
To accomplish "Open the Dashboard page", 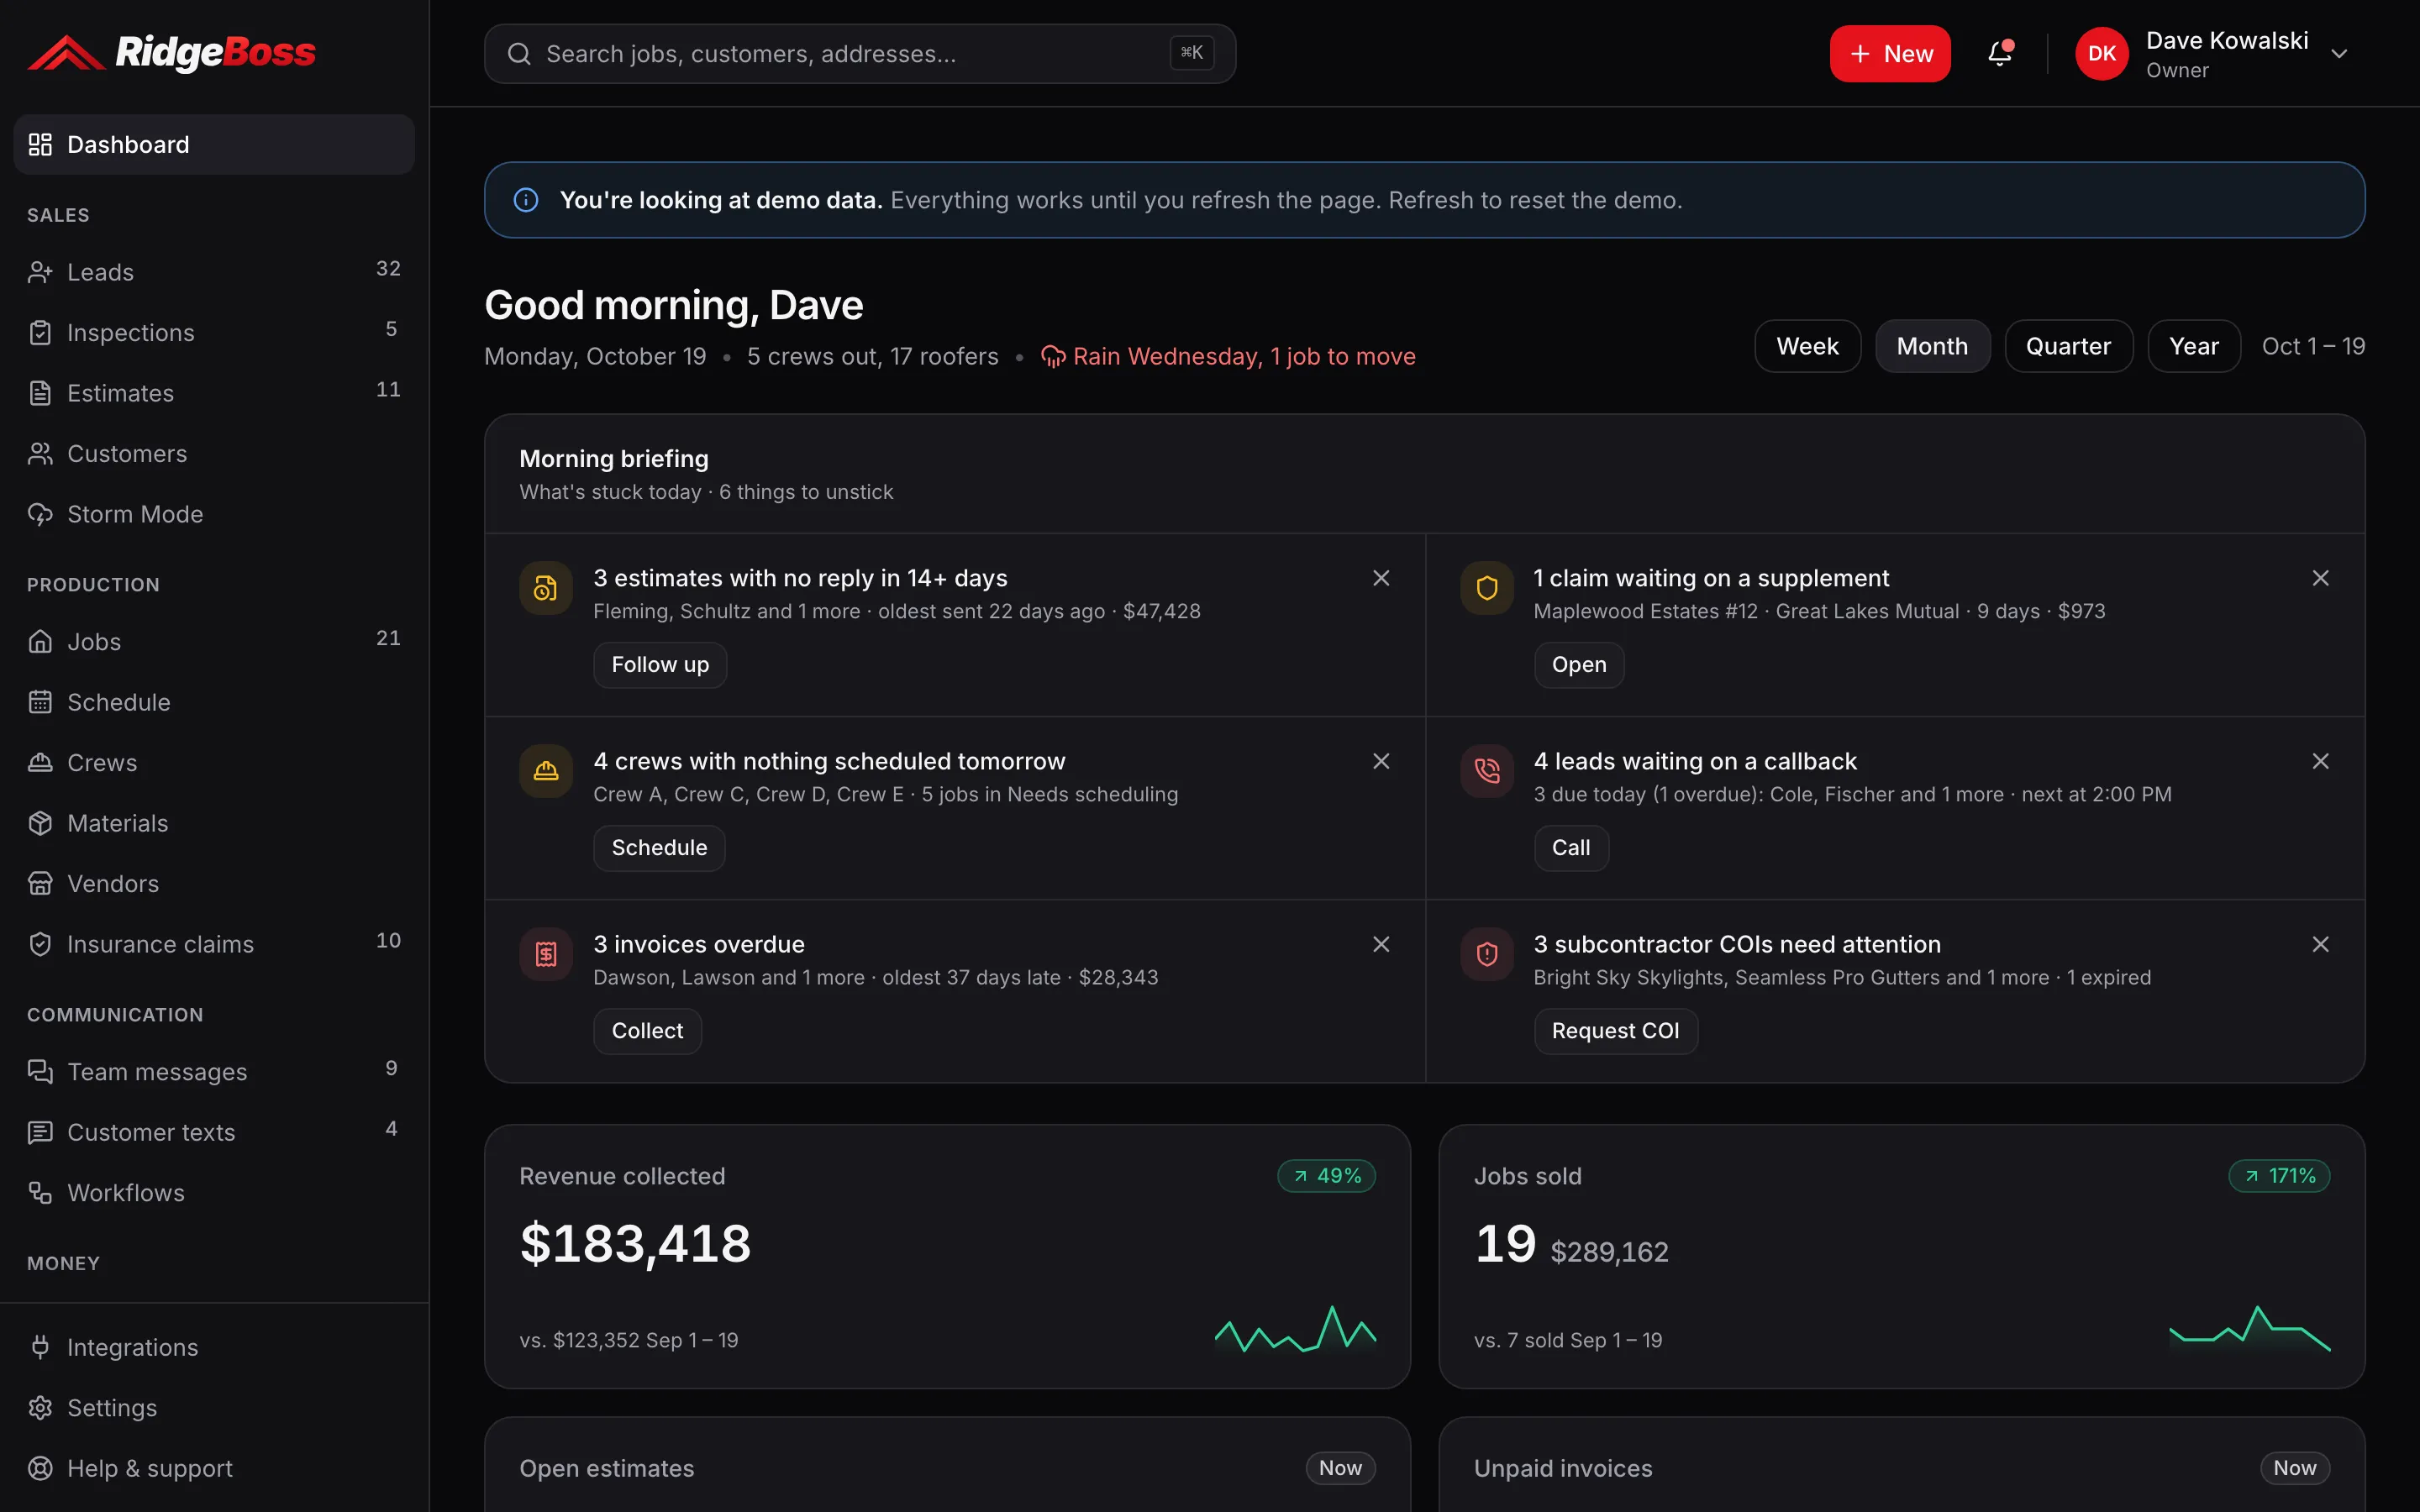I will (x=214, y=144).
